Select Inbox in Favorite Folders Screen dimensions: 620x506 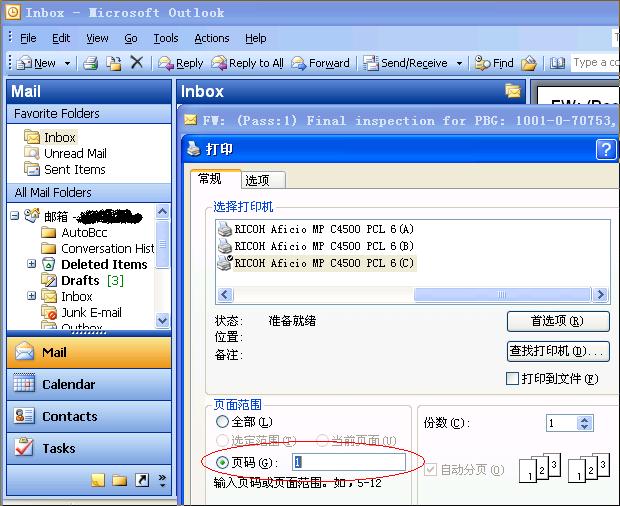coord(50,137)
